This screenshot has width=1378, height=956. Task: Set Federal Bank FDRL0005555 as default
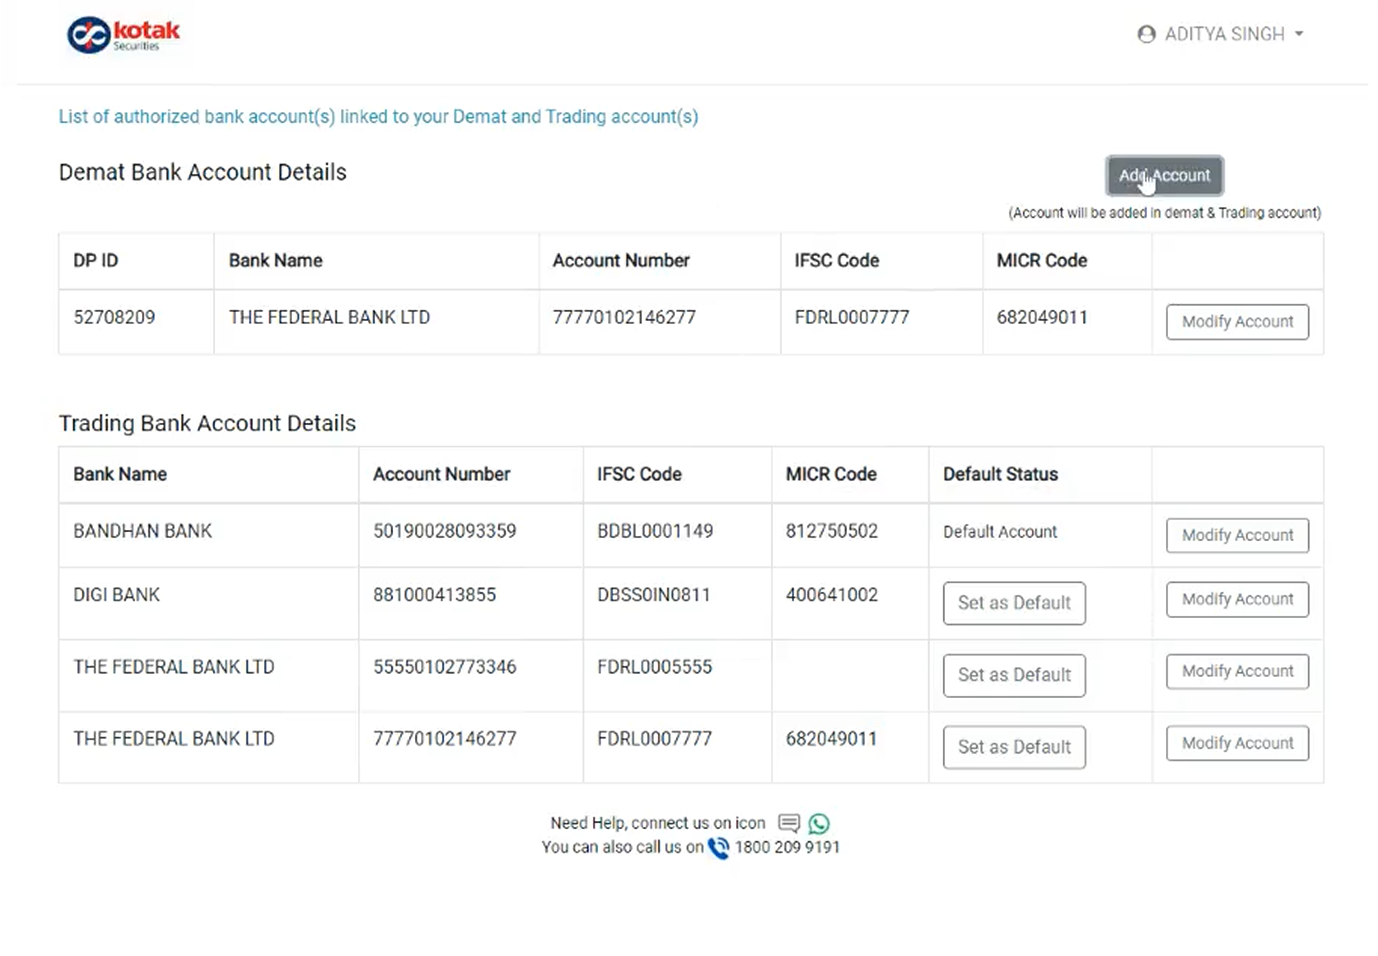pyautogui.click(x=1014, y=675)
